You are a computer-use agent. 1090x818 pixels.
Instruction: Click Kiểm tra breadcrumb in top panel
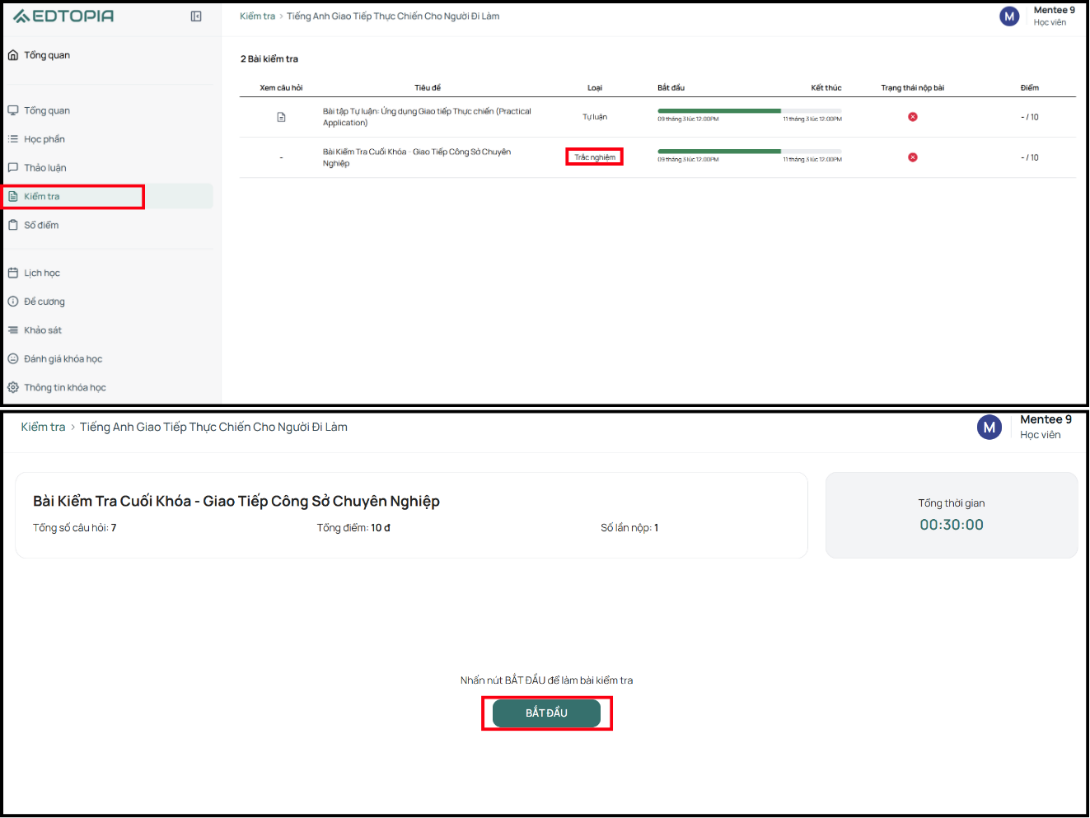(x=257, y=16)
